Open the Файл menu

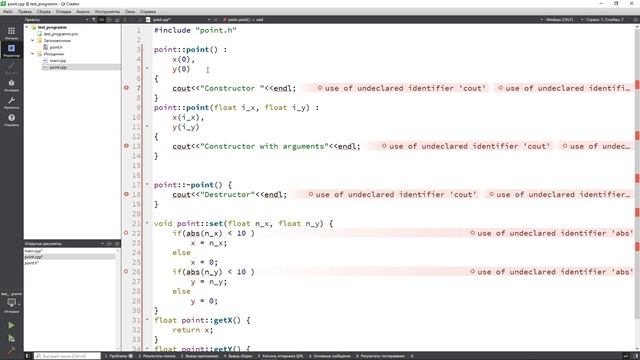[8, 11]
